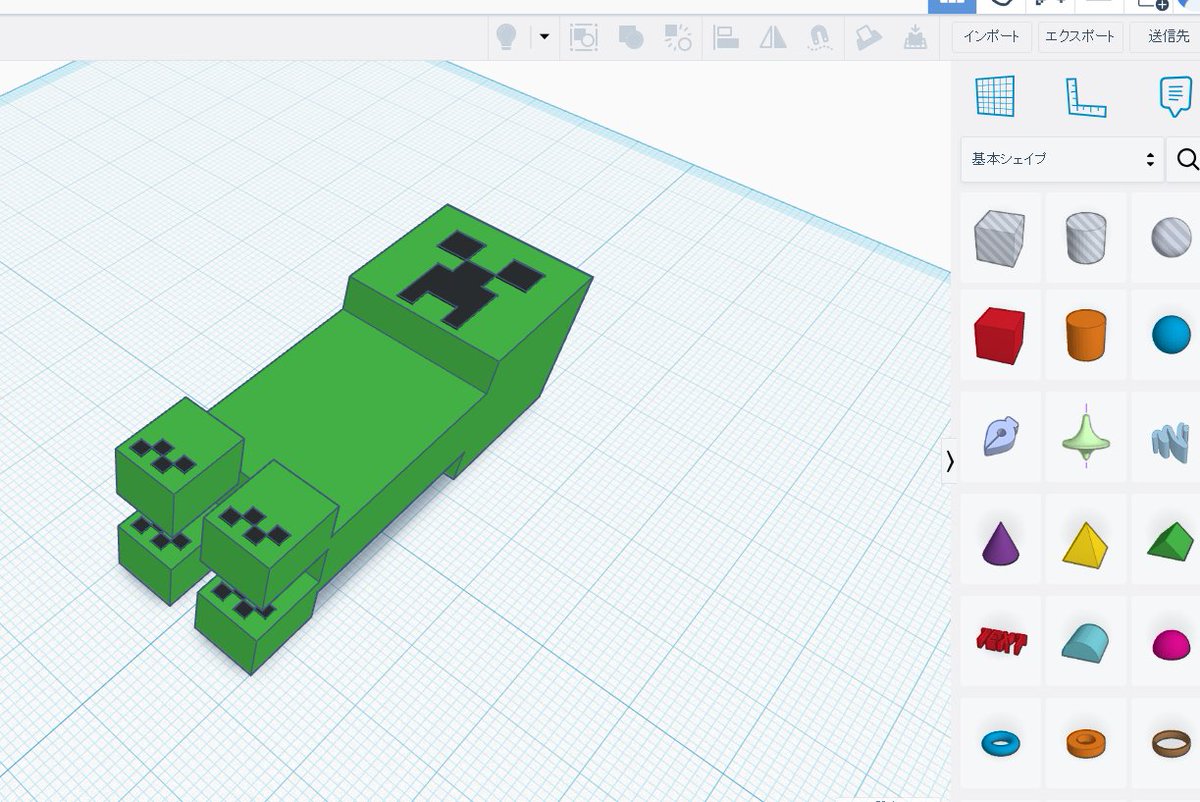Click the combined shapes icon in toolbar
Viewport: 1200px width, 802px height.
tap(631, 38)
